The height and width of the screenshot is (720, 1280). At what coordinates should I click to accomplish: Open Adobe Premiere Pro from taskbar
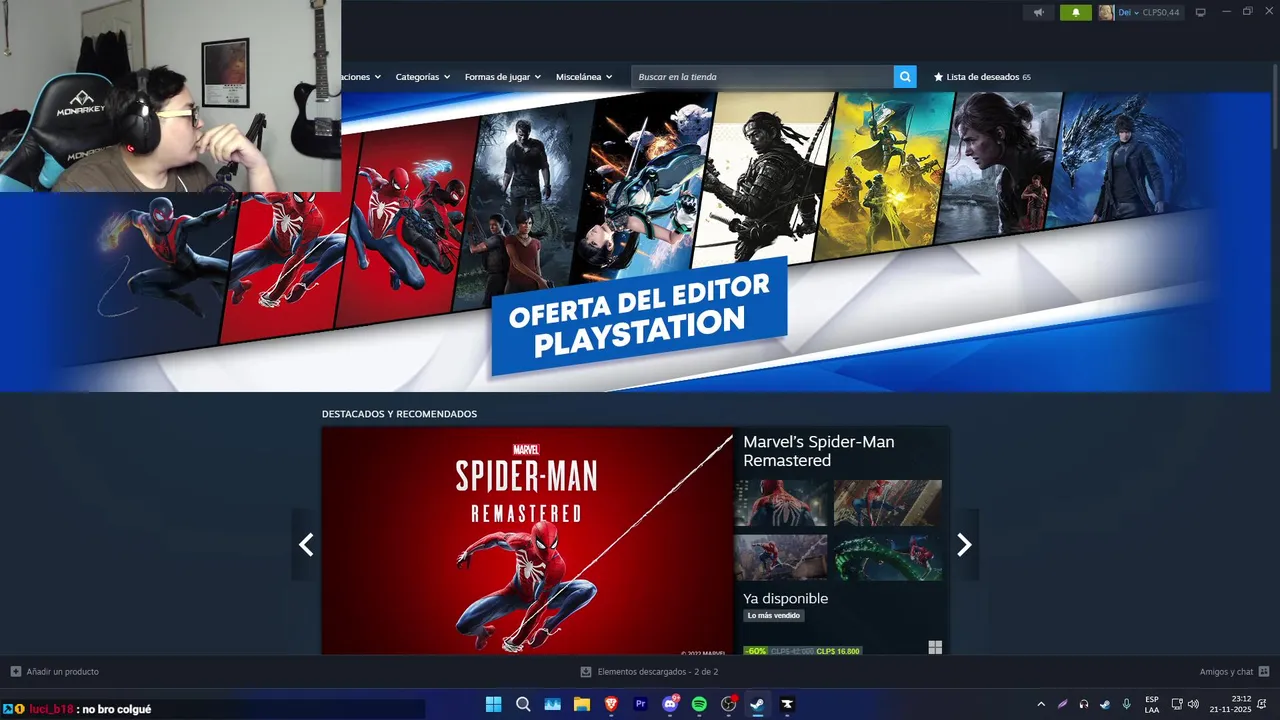[x=640, y=704]
